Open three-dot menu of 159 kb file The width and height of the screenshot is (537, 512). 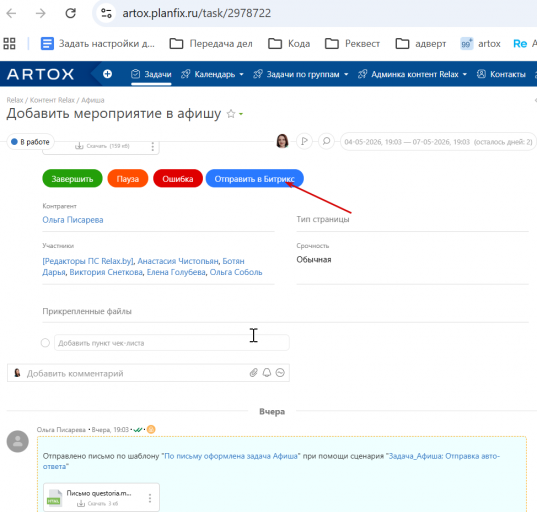point(152,147)
